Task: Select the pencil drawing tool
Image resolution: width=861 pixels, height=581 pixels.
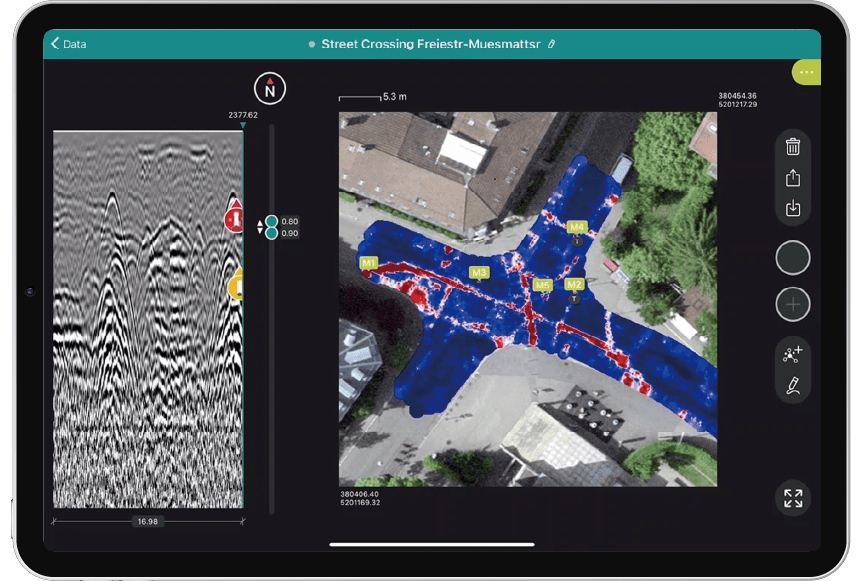Action: pos(793,386)
